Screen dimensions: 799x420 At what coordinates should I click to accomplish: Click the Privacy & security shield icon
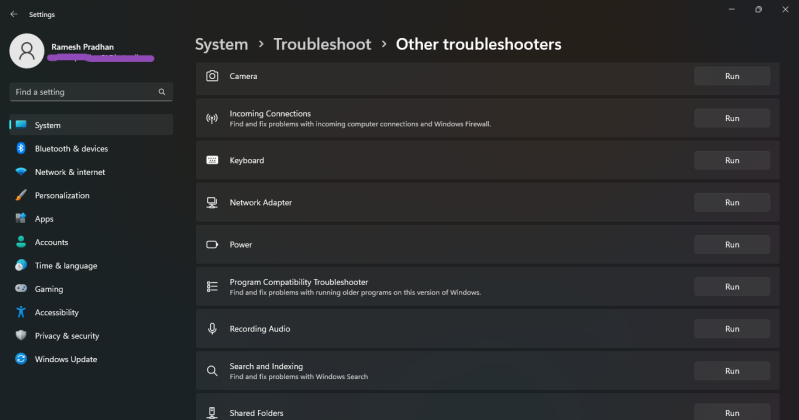point(21,335)
